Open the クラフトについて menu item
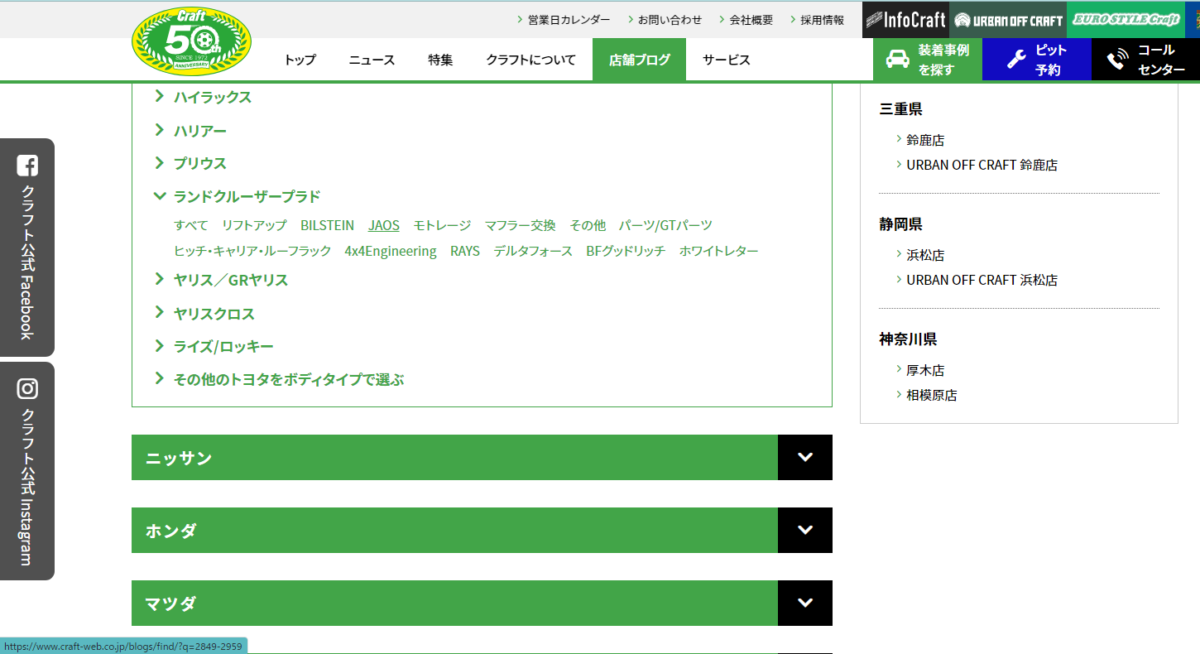This screenshot has height=654, width=1200. (x=531, y=60)
